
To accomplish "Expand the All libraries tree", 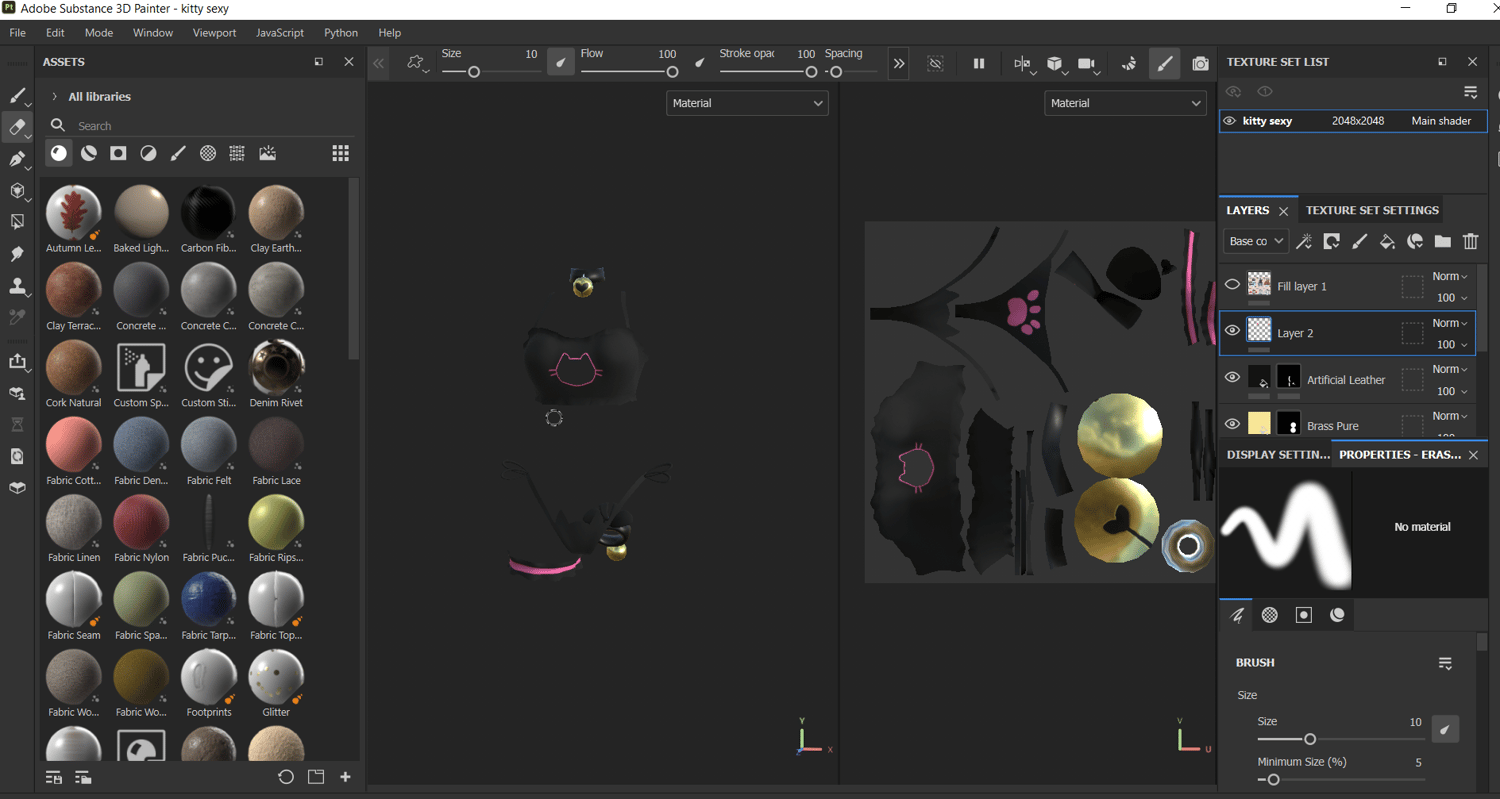I will 54,97.
